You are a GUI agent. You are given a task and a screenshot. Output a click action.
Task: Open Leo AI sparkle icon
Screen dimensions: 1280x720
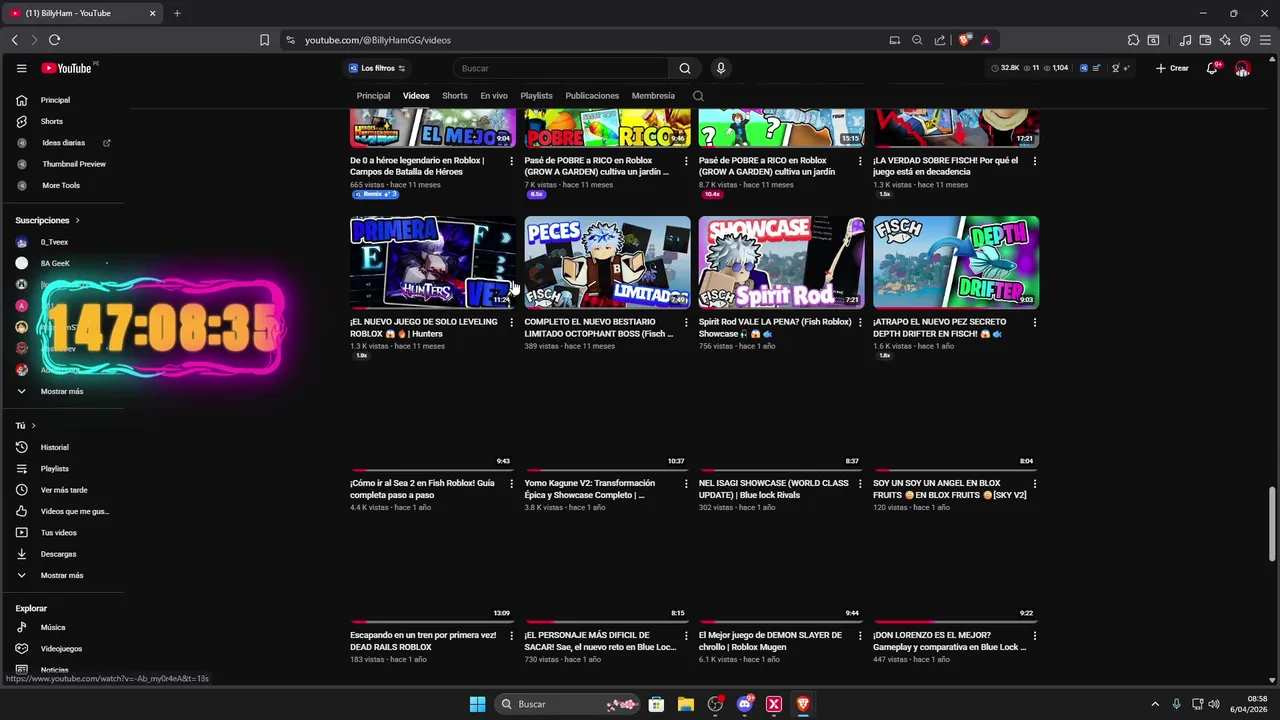click(1225, 40)
